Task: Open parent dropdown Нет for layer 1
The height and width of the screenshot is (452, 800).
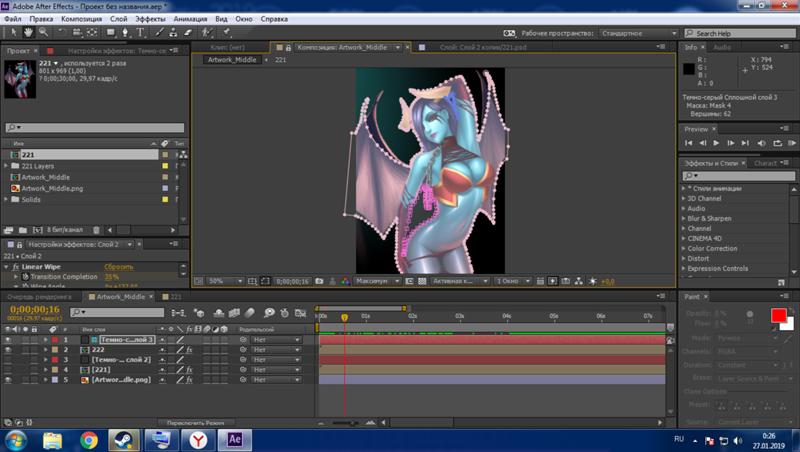Action: click(x=276, y=340)
